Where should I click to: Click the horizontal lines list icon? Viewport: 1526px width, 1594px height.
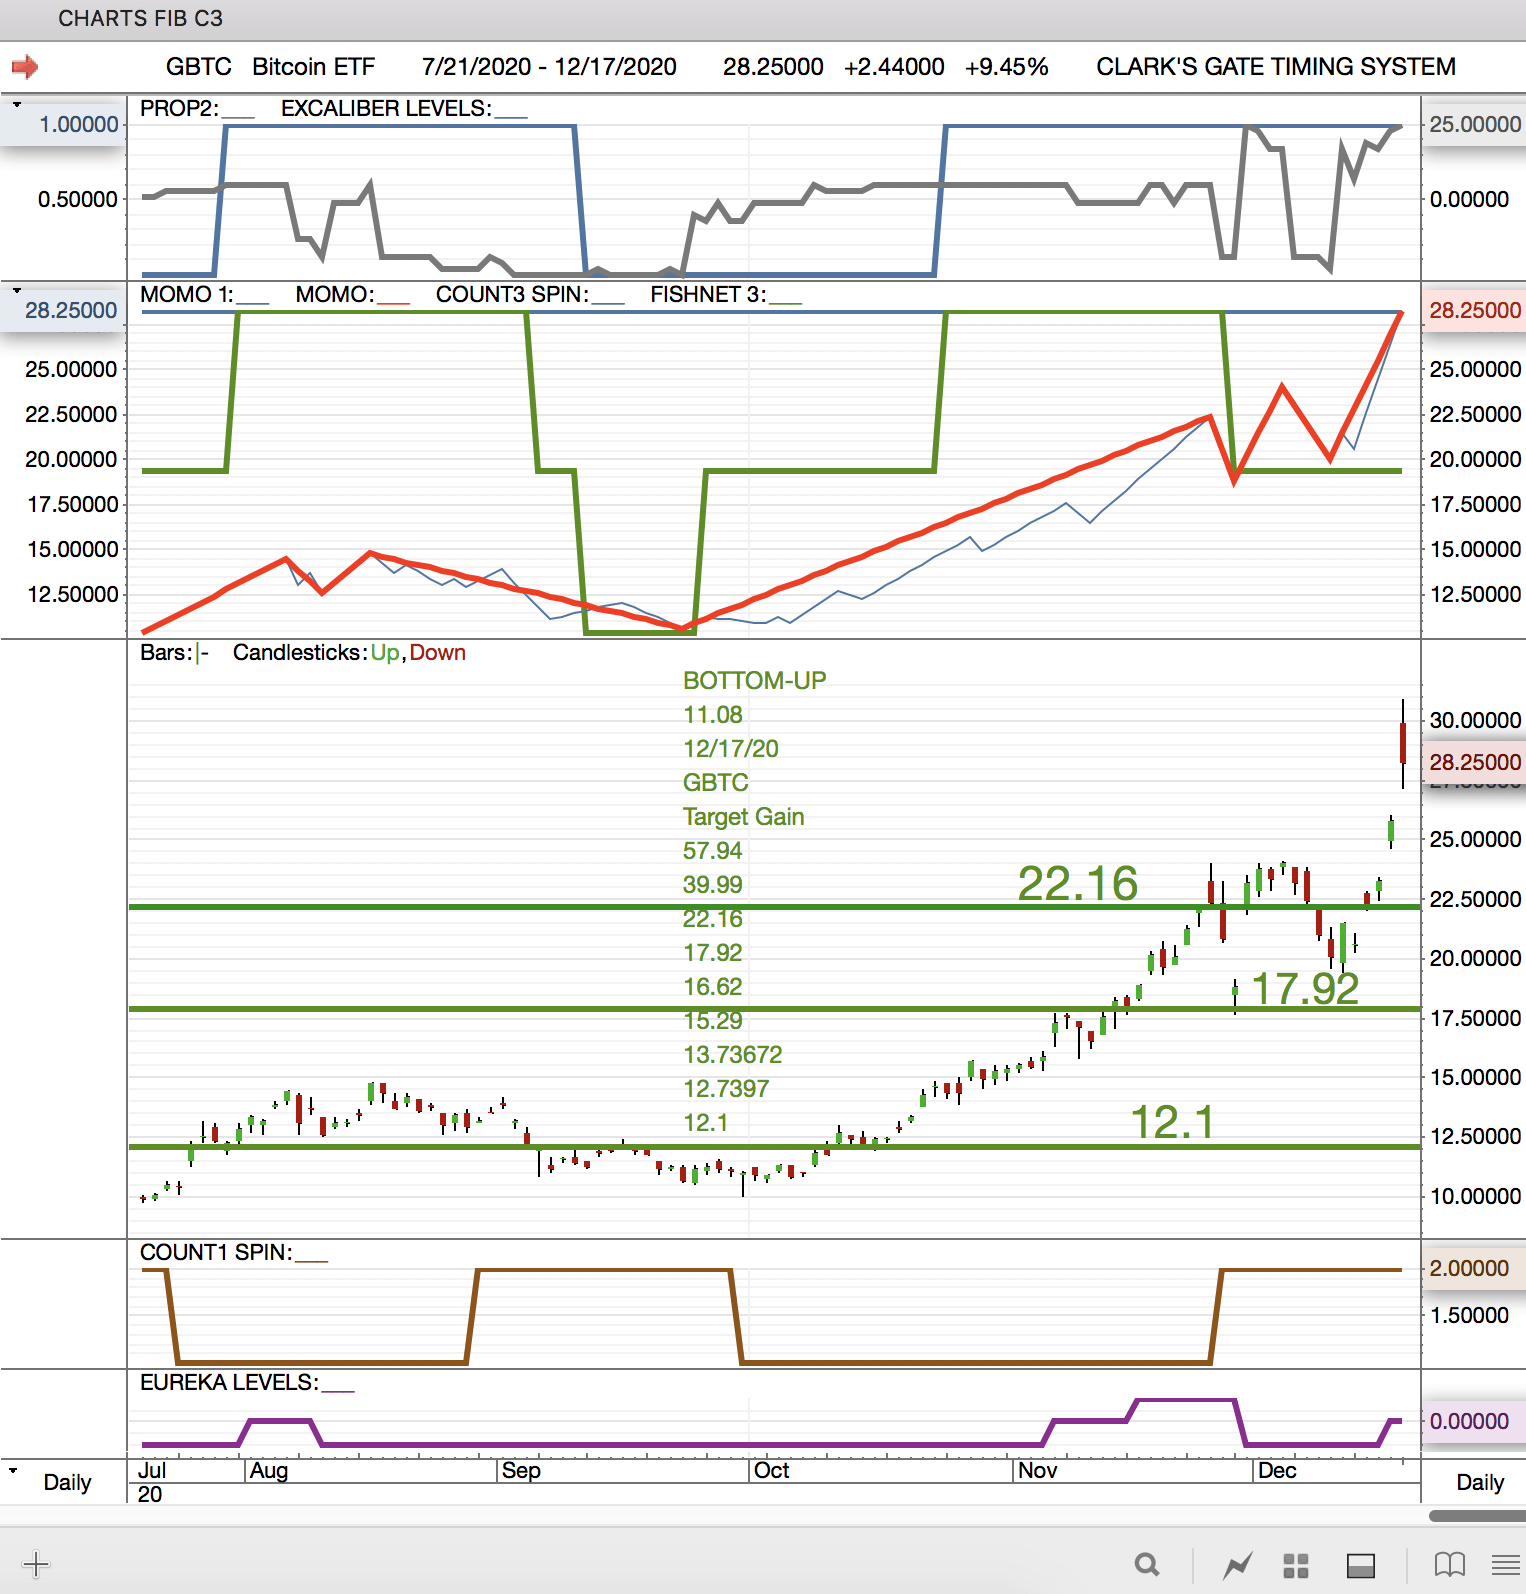(x=1505, y=1564)
